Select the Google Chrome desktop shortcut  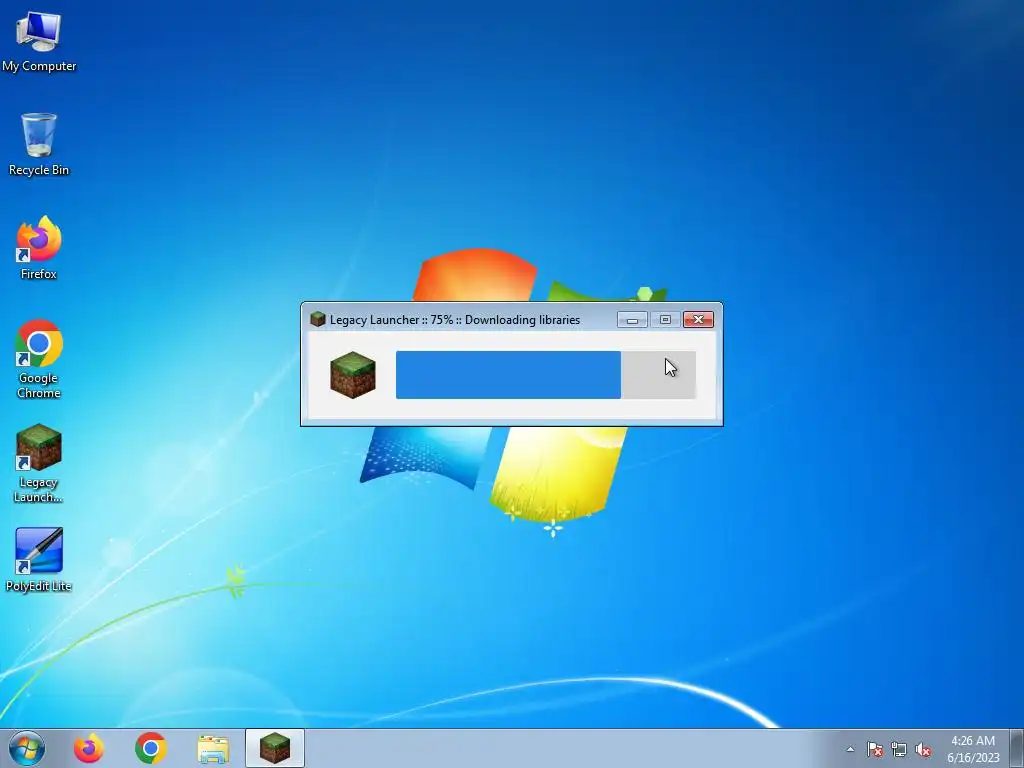click(39, 359)
